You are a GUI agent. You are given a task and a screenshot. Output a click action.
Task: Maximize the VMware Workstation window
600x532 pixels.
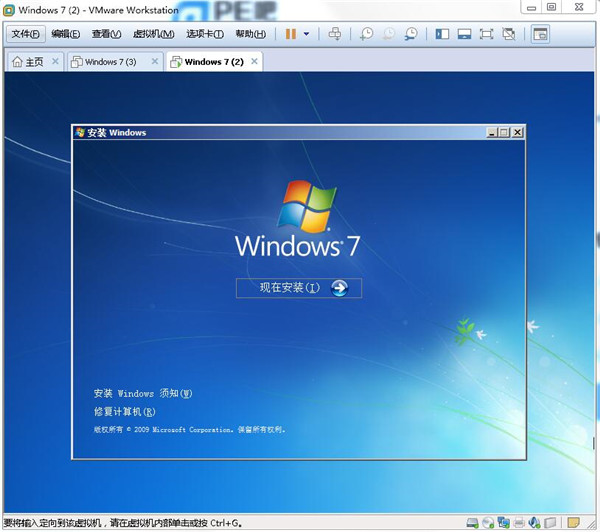(x=551, y=7)
